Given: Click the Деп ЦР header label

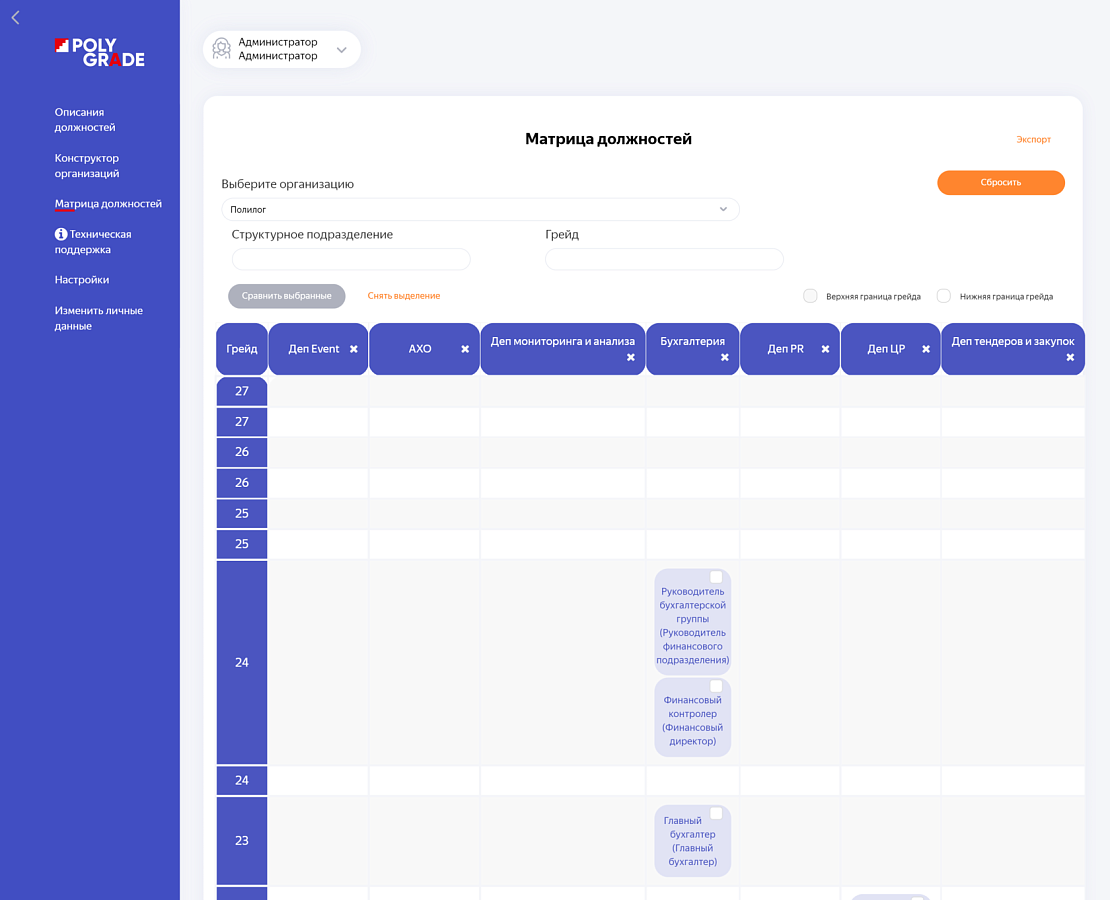Looking at the screenshot, I should [x=886, y=349].
